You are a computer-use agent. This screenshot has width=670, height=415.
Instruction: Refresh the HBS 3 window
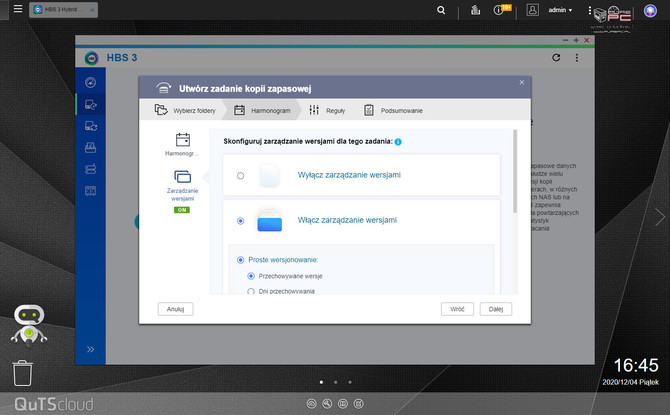556,57
